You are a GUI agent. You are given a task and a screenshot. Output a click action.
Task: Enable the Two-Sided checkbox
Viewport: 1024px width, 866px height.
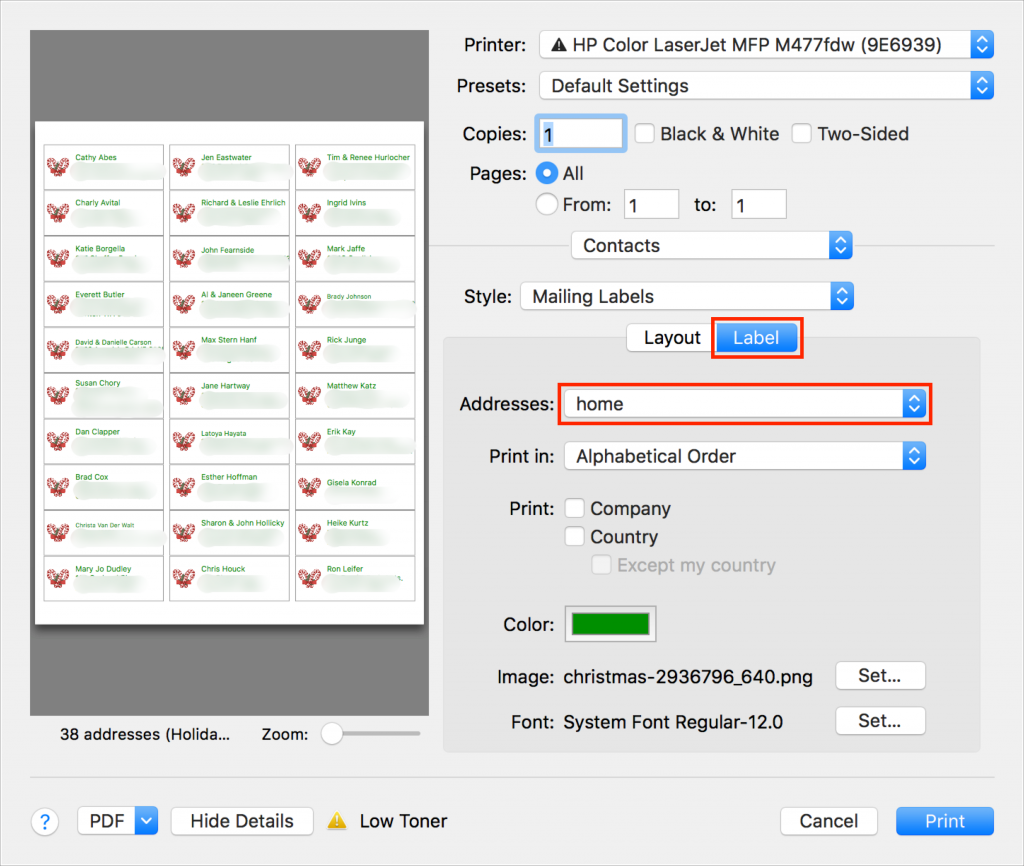point(801,133)
